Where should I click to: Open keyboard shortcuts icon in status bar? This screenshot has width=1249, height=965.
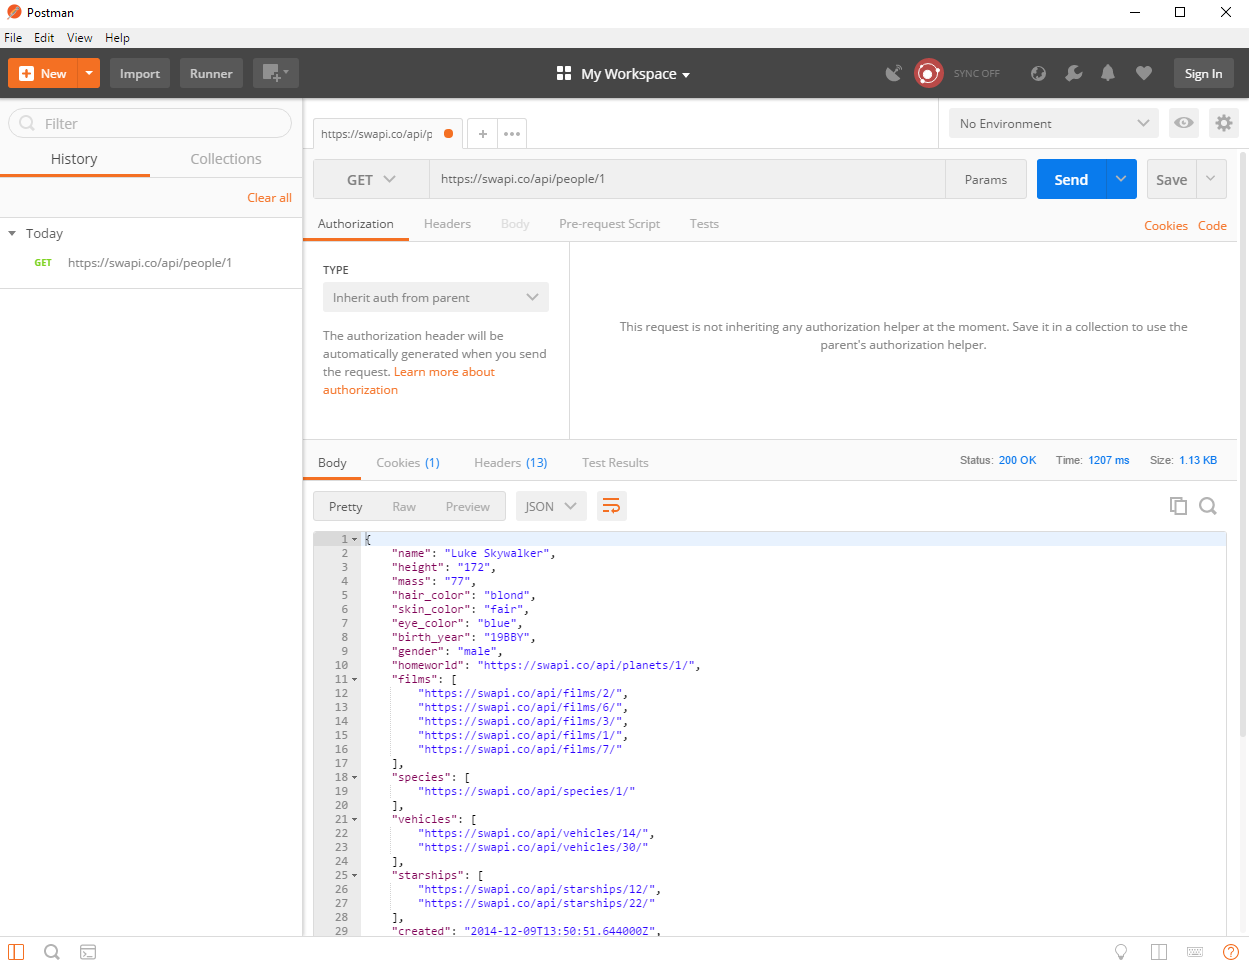(x=1195, y=952)
